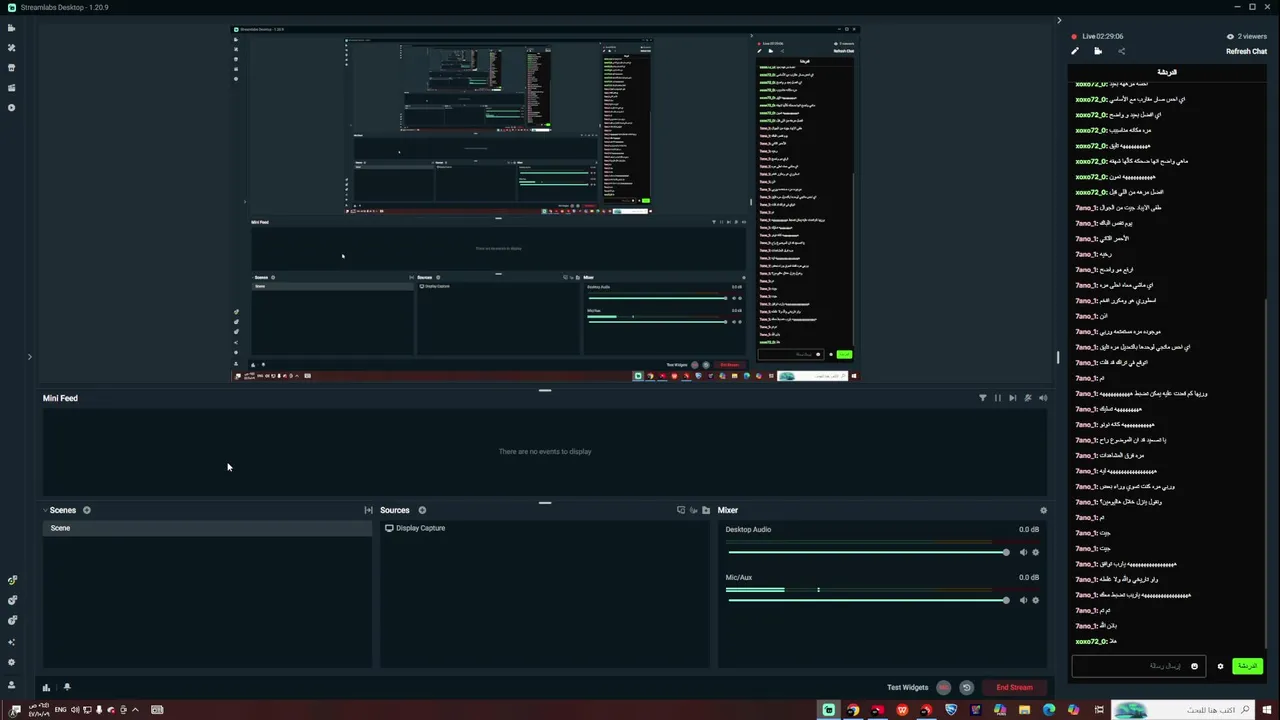Open the emoji picker in chat input
The height and width of the screenshot is (720, 1280).
(x=1194, y=666)
